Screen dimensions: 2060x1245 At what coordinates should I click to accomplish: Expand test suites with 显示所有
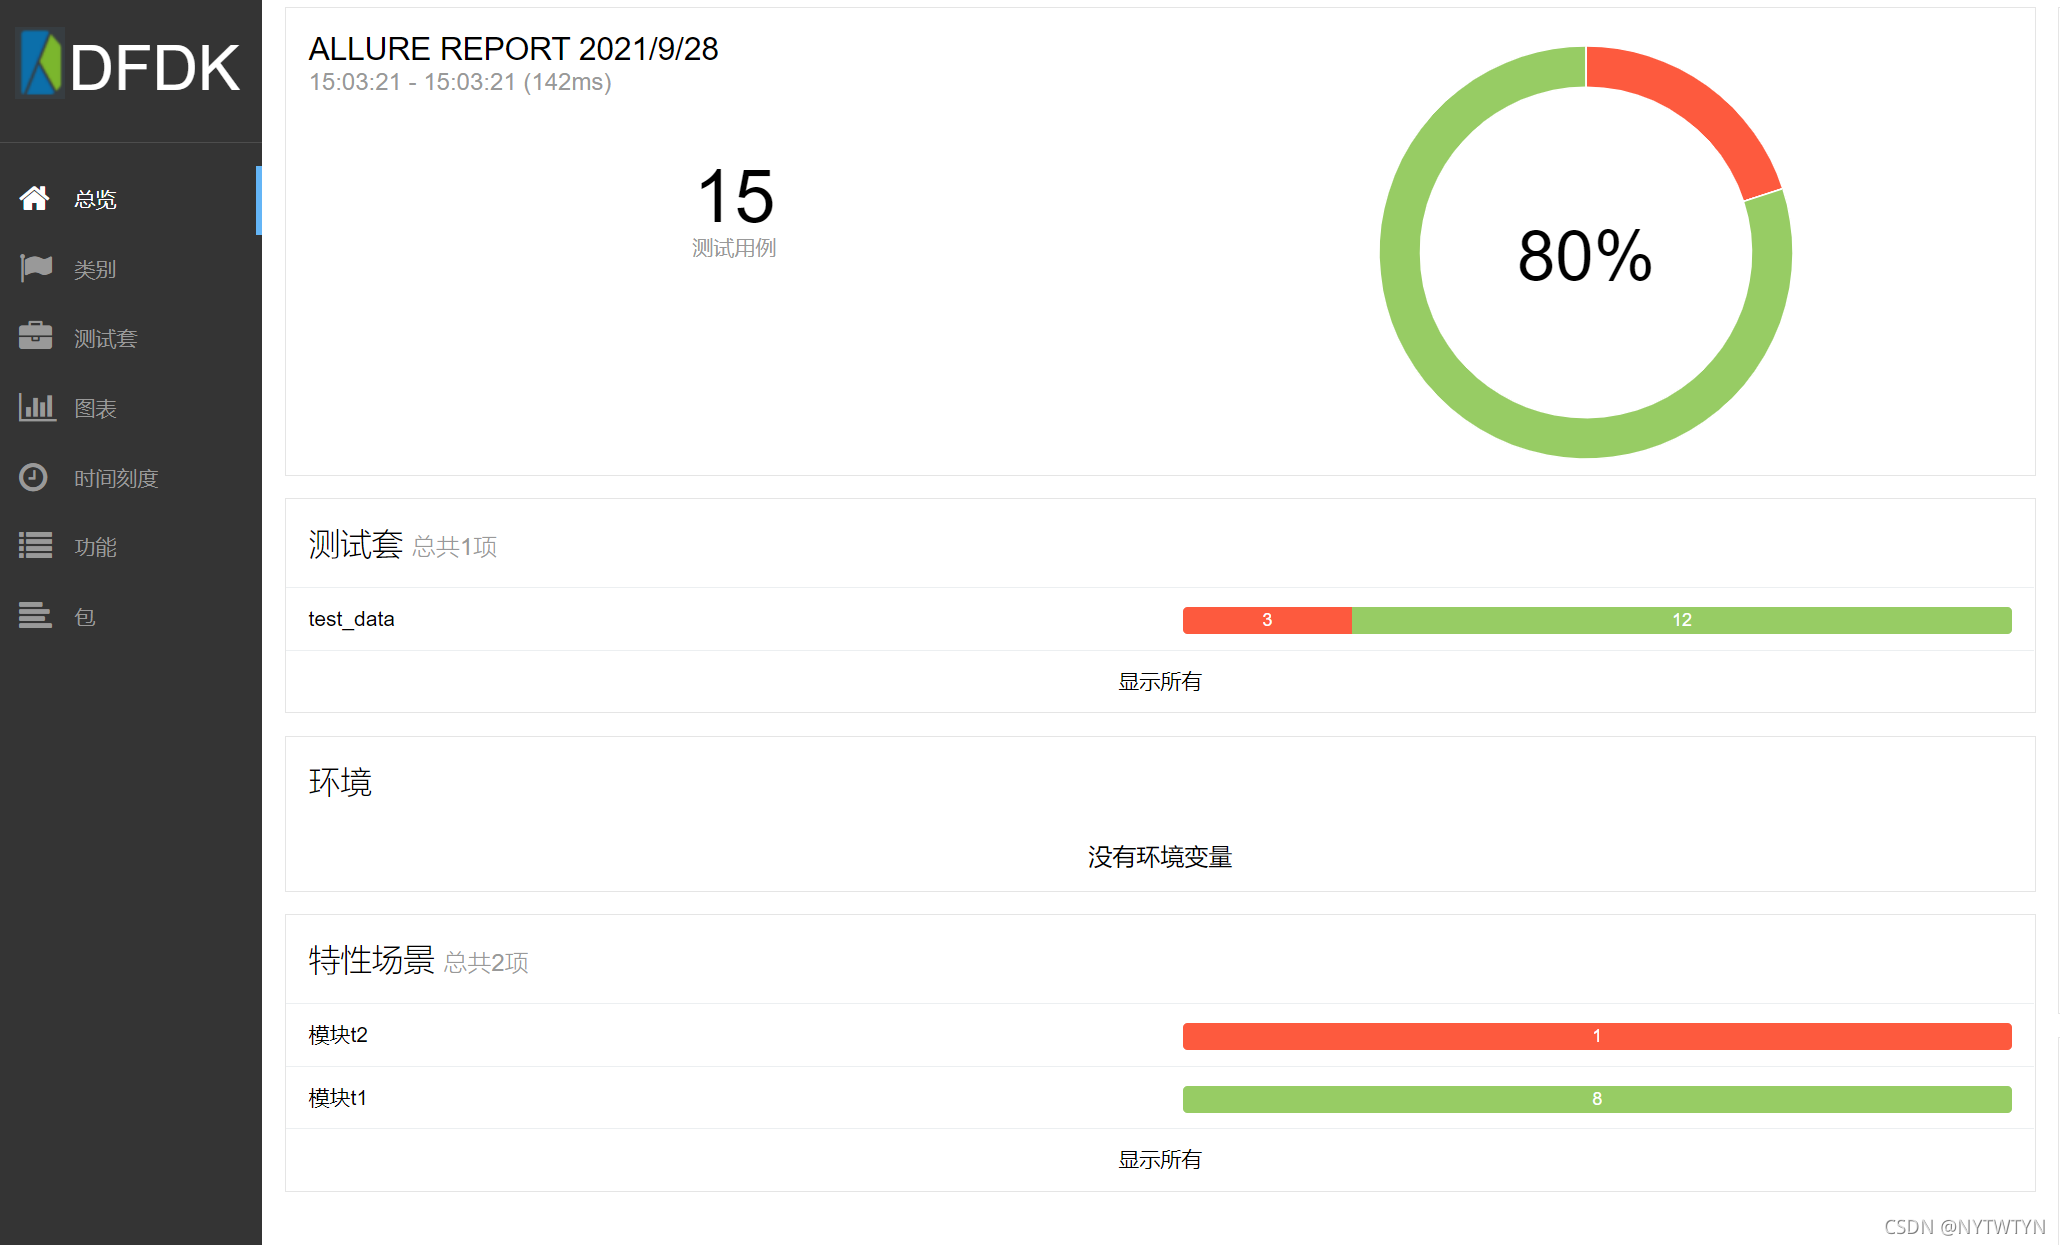tap(1159, 682)
